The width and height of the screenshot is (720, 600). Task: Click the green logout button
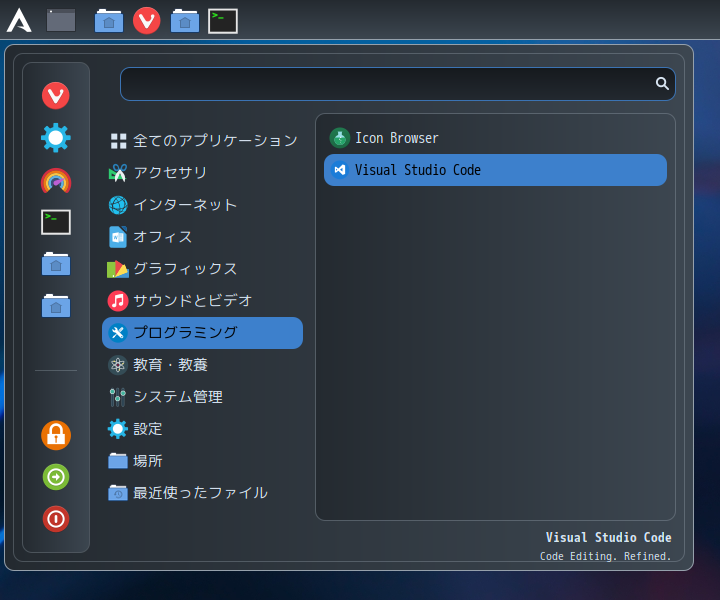point(56,477)
